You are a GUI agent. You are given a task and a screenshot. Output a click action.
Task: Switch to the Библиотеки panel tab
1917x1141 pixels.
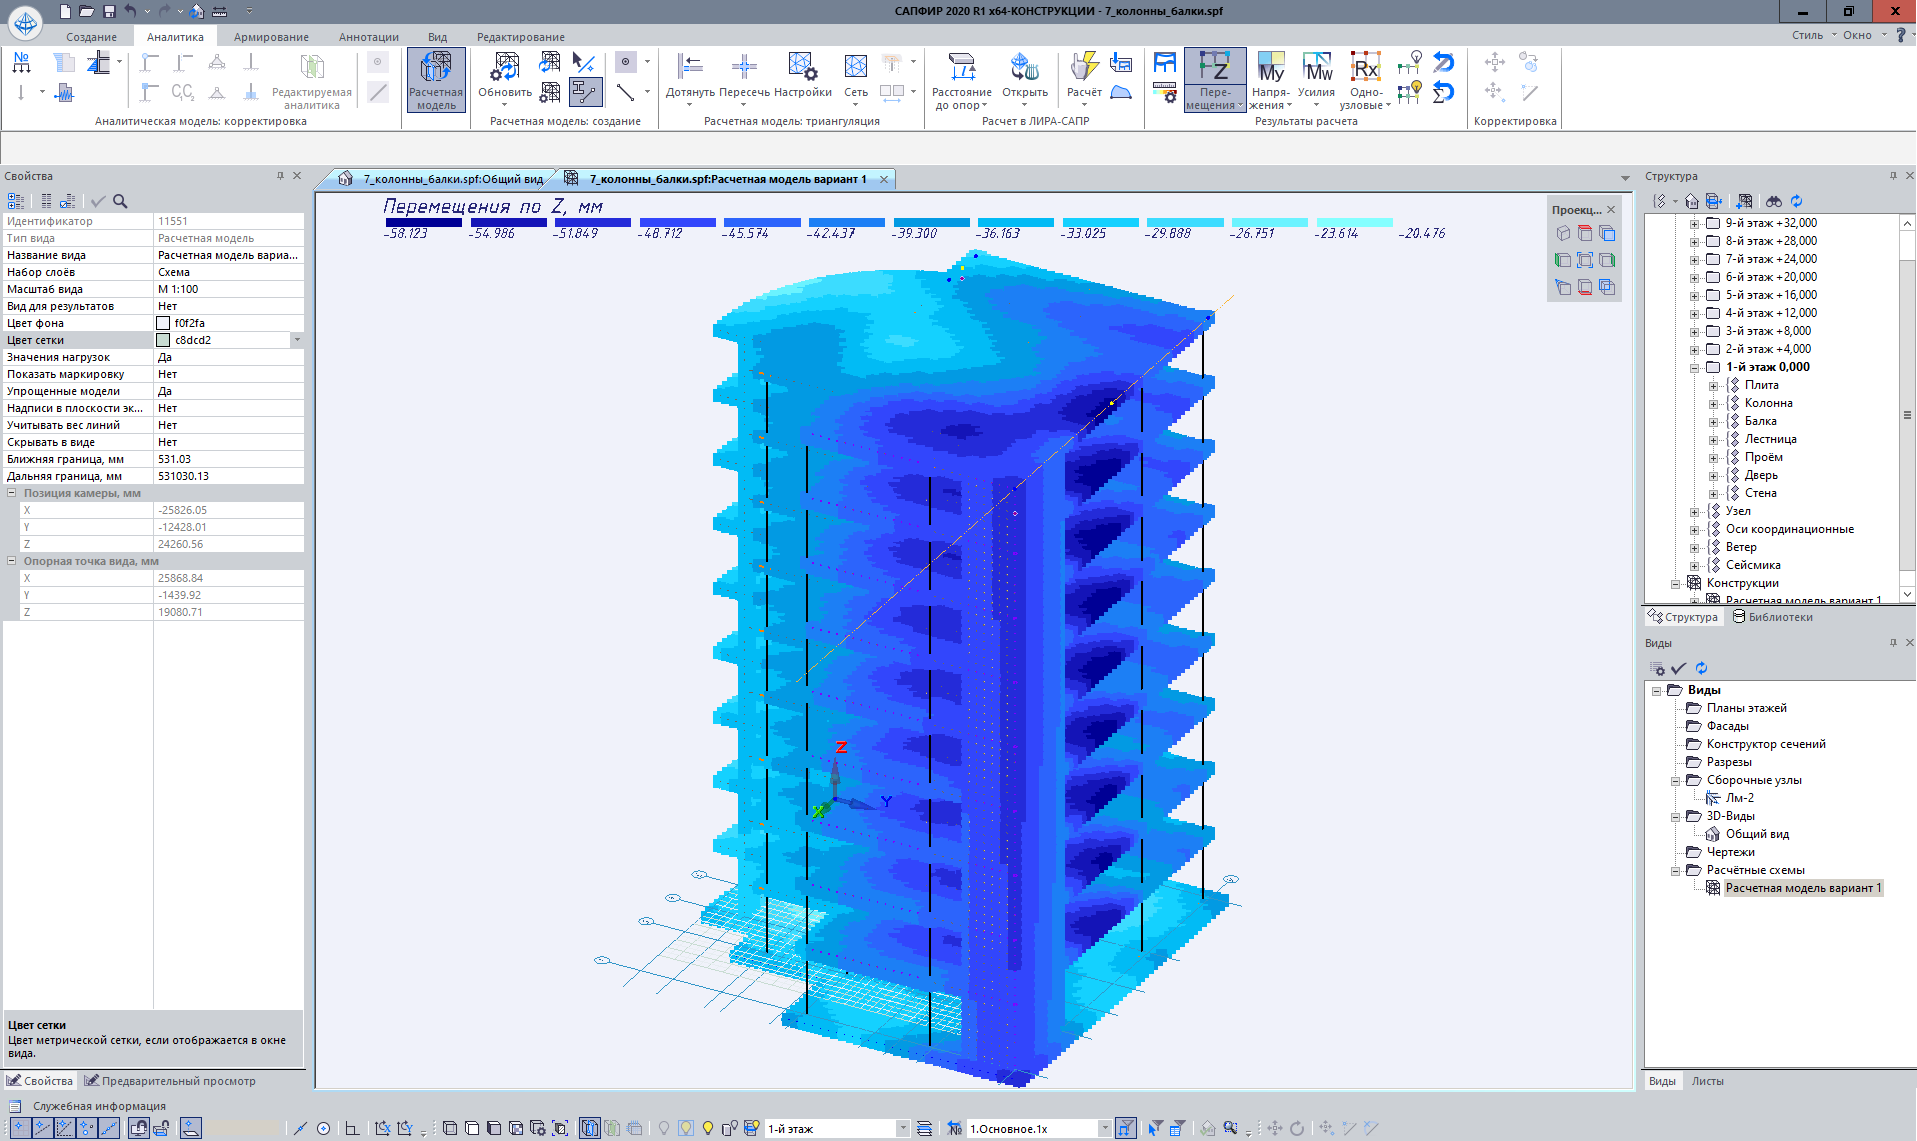click(1779, 617)
